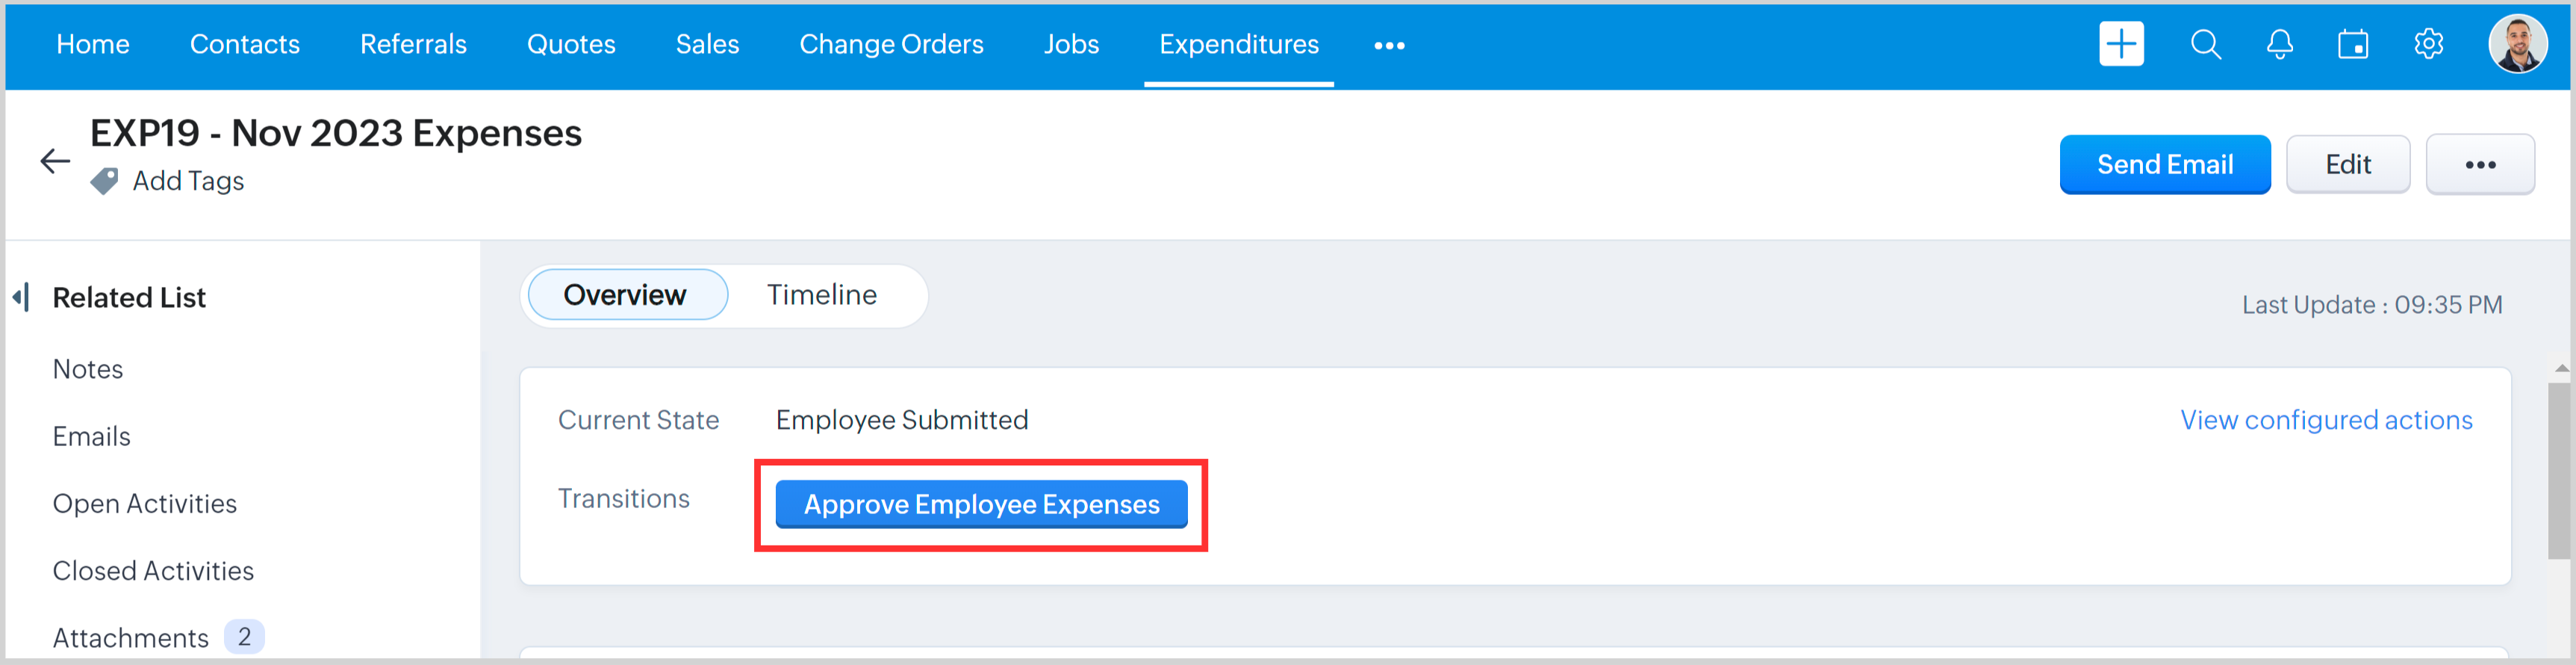Click the Approve Employee Expenses button
Viewport: 2576px width, 665px height.
tap(981, 504)
